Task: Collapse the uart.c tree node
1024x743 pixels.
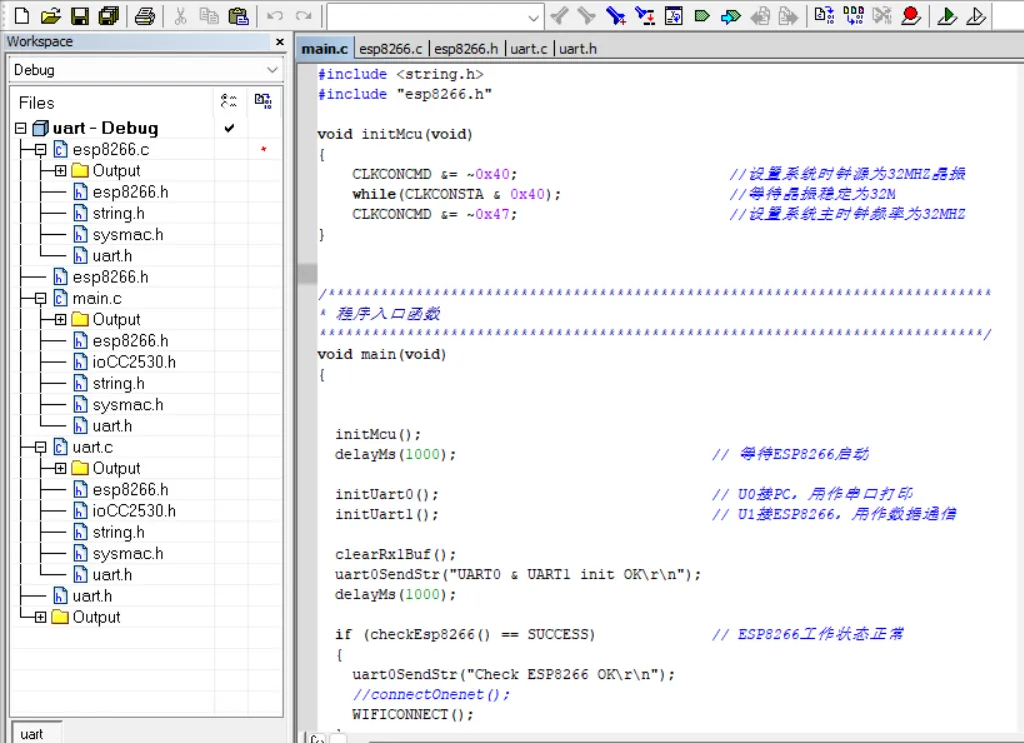Action: coord(40,447)
